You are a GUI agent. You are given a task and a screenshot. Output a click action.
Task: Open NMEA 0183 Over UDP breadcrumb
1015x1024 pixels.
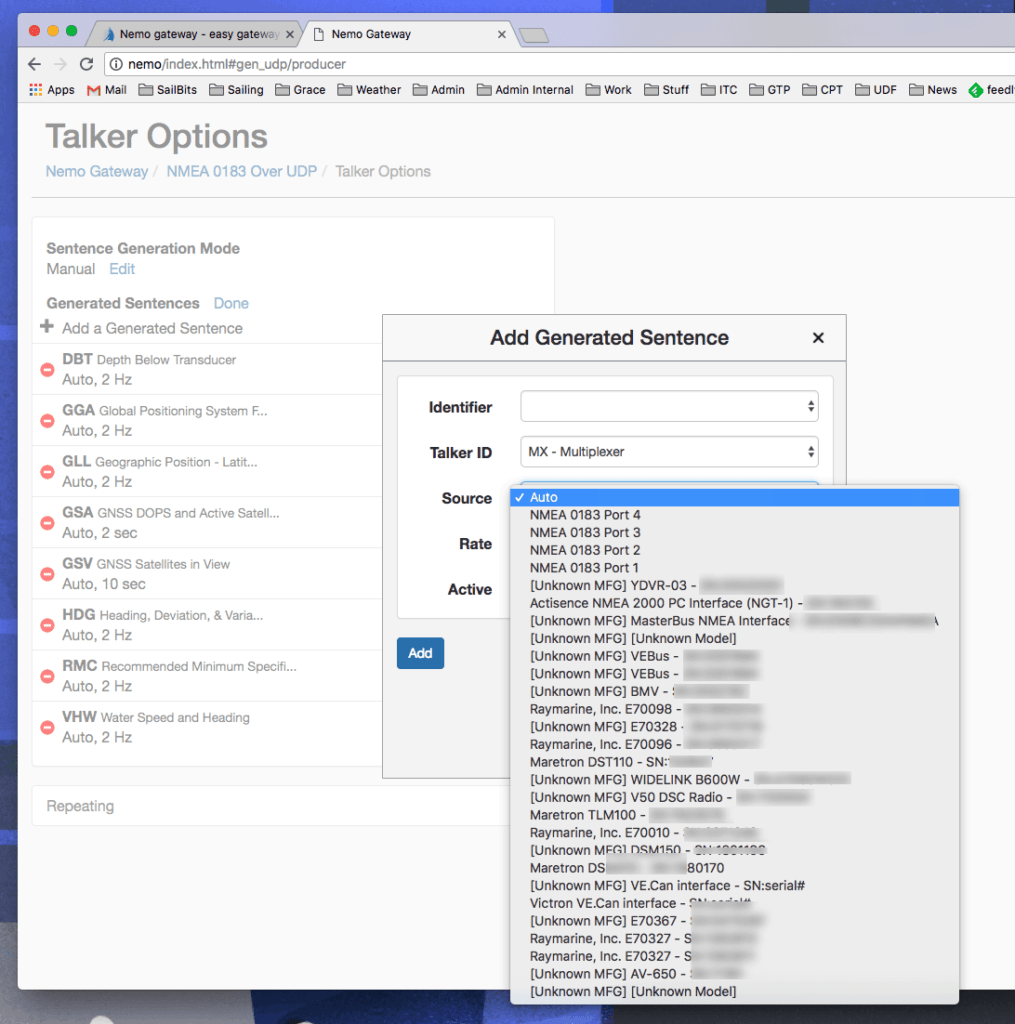[242, 171]
